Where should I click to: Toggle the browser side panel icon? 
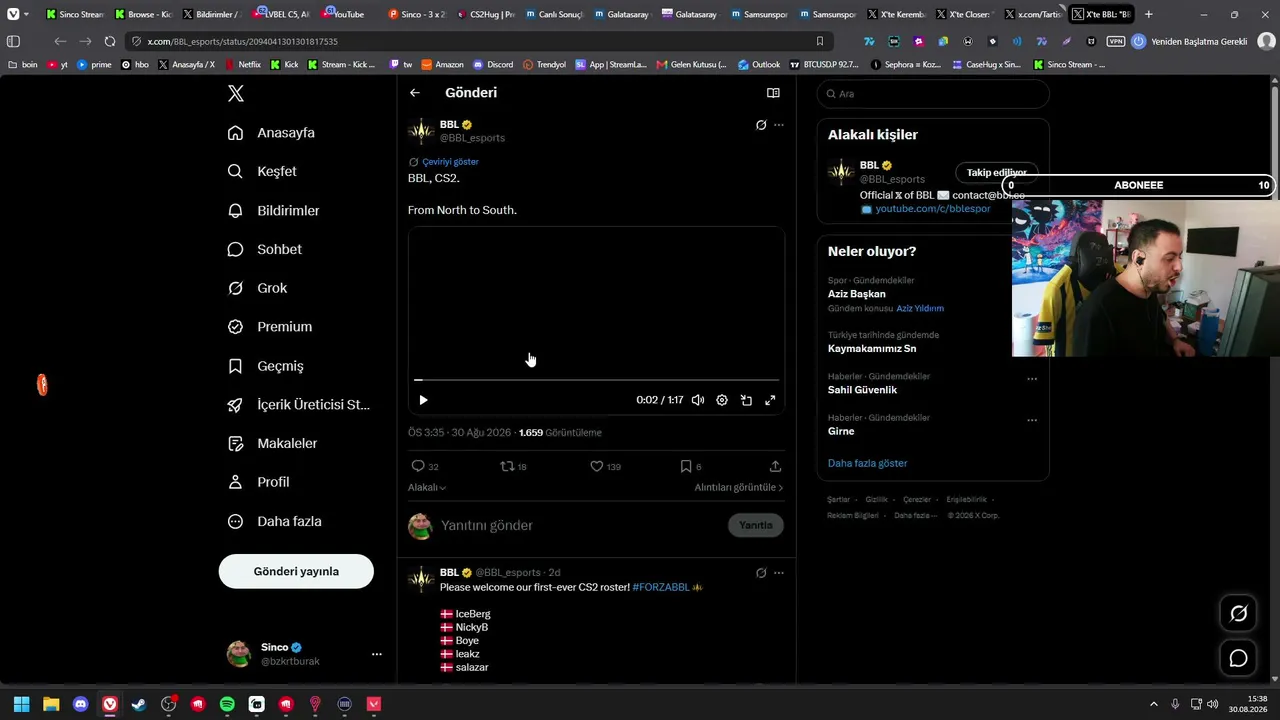pyautogui.click(x=13, y=41)
